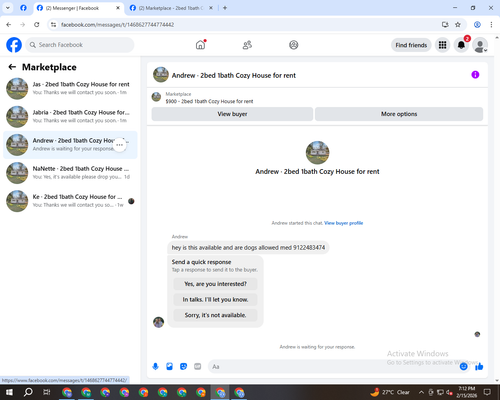Bookmark this page with the star
The height and width of the screenshot is (400, 500).
click(x=458, y=25)
